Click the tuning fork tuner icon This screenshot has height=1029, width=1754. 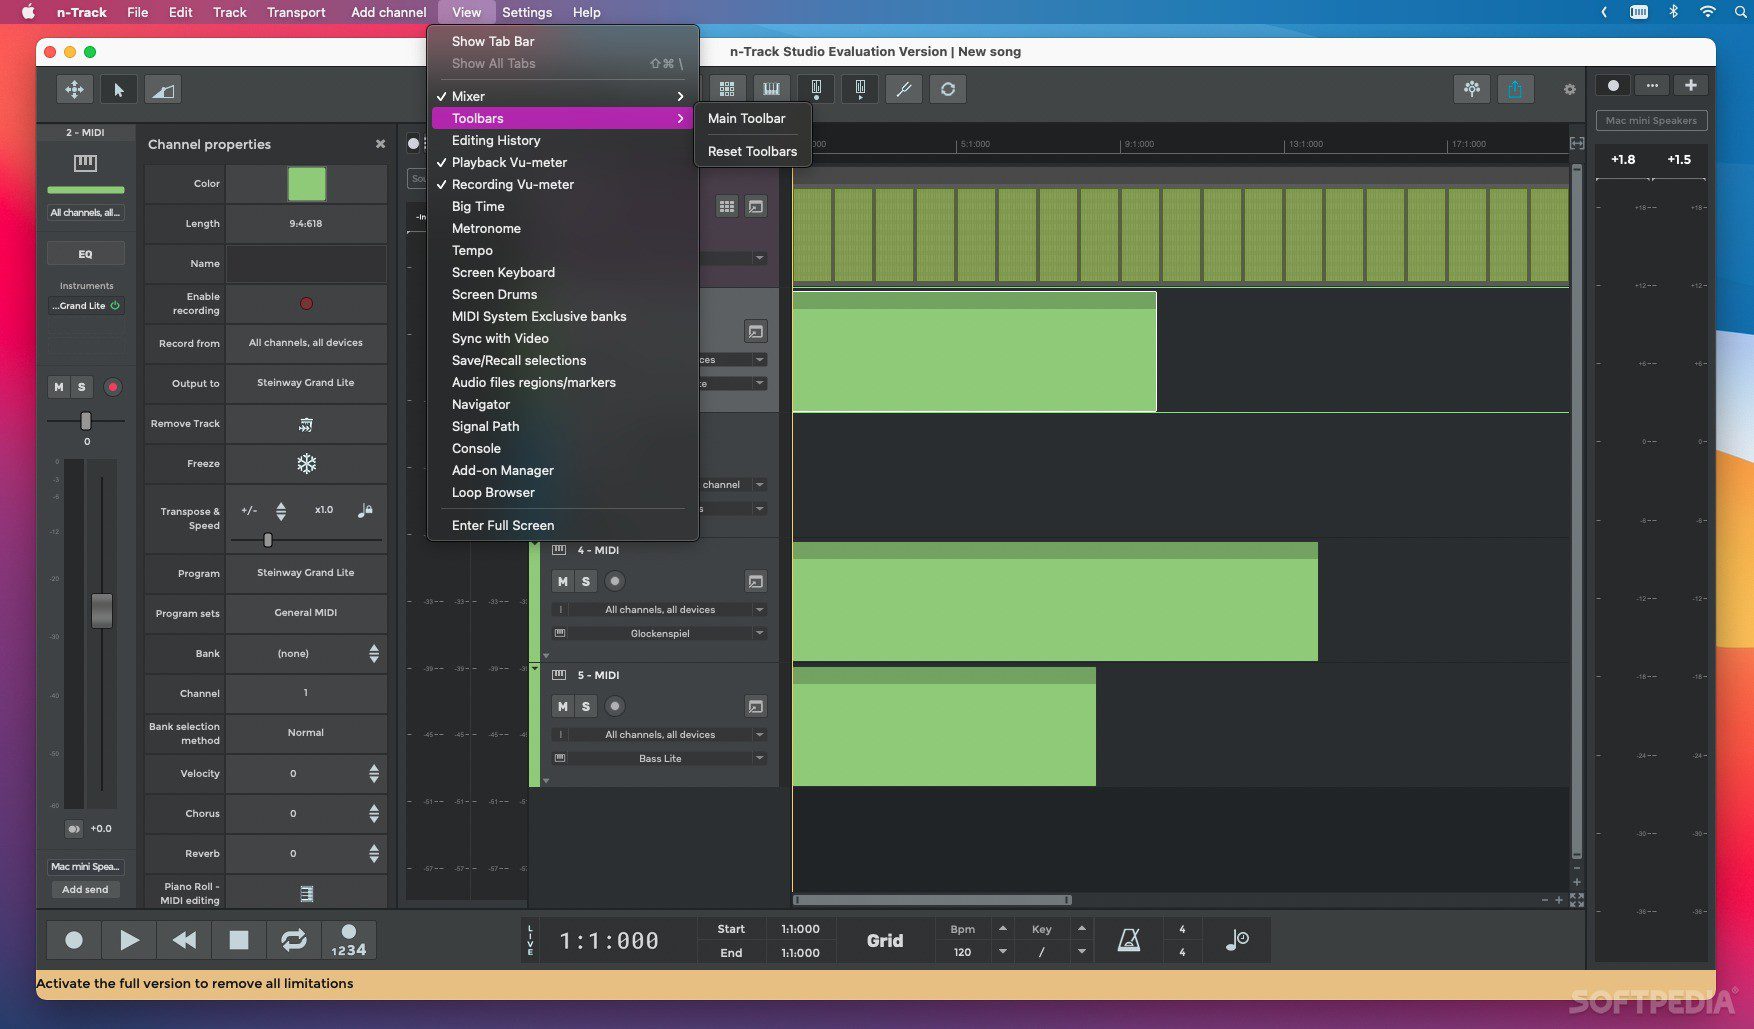click(904, 89)
